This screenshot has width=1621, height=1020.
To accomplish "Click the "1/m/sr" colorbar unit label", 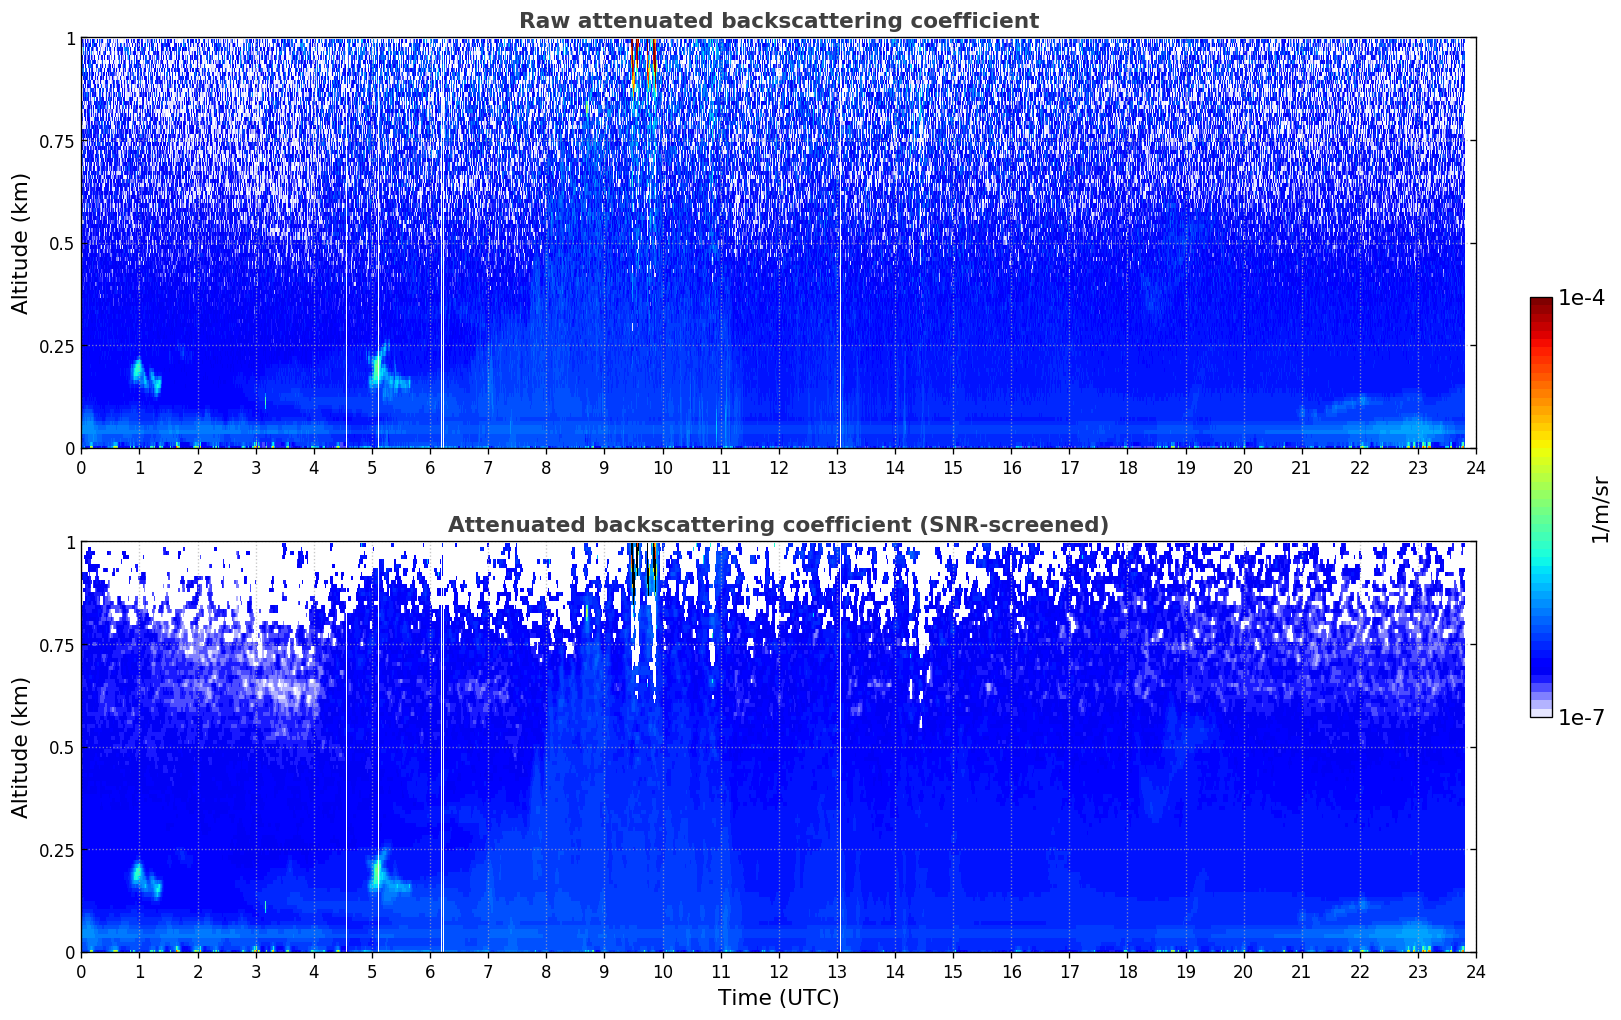I will coord(1600,510).
